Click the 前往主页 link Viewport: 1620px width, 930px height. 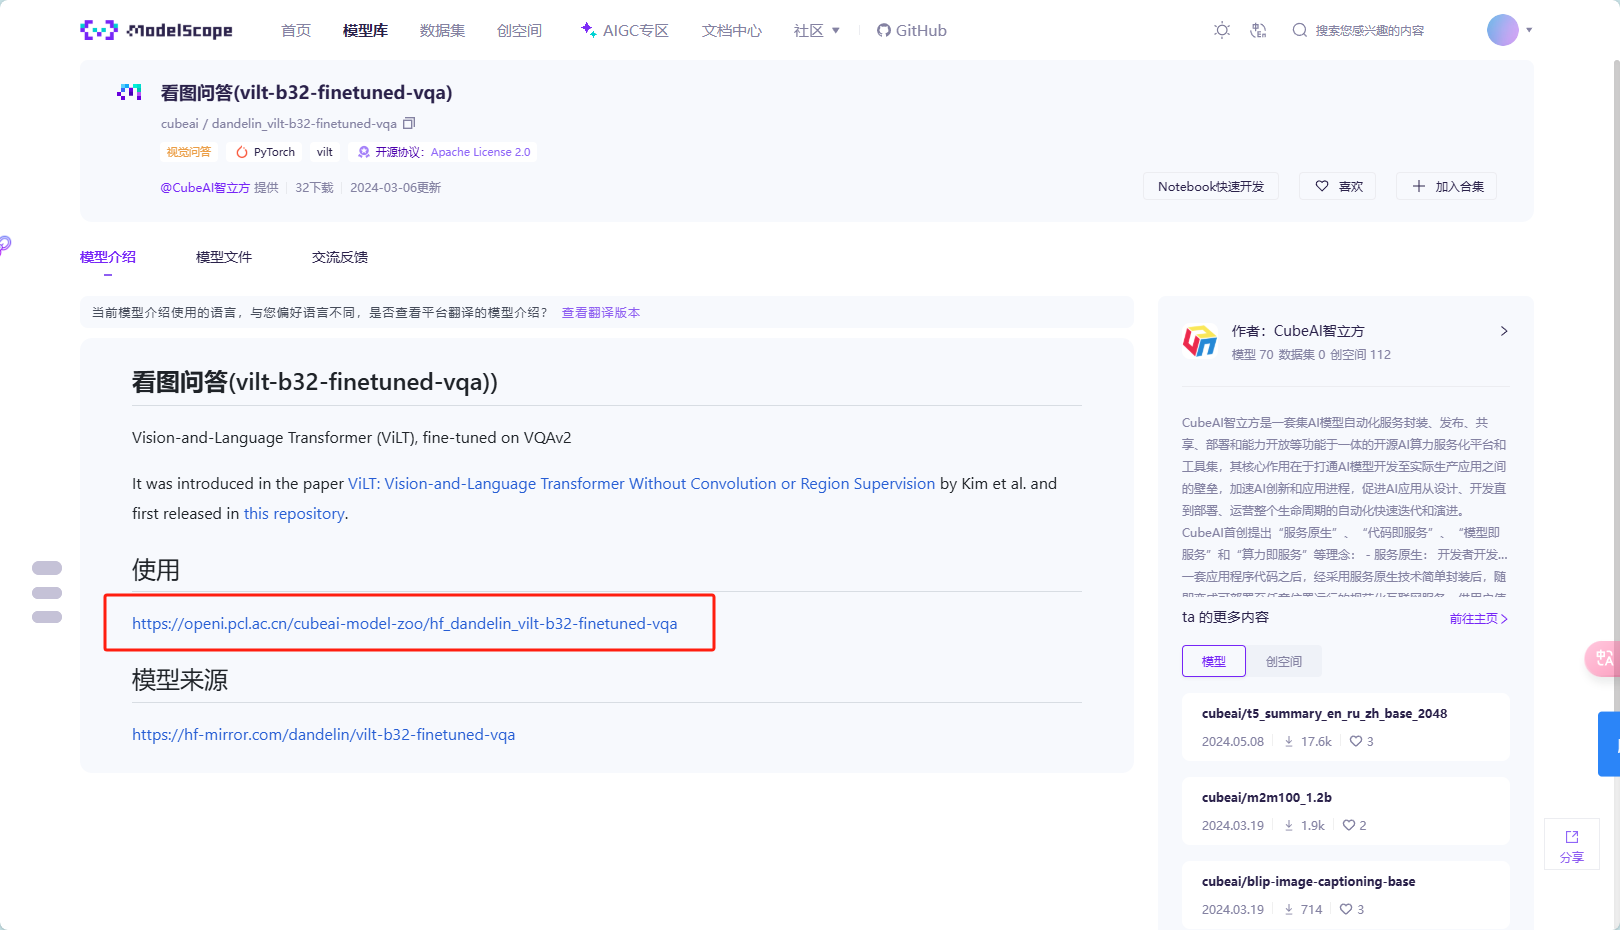tap(1479, 619)
